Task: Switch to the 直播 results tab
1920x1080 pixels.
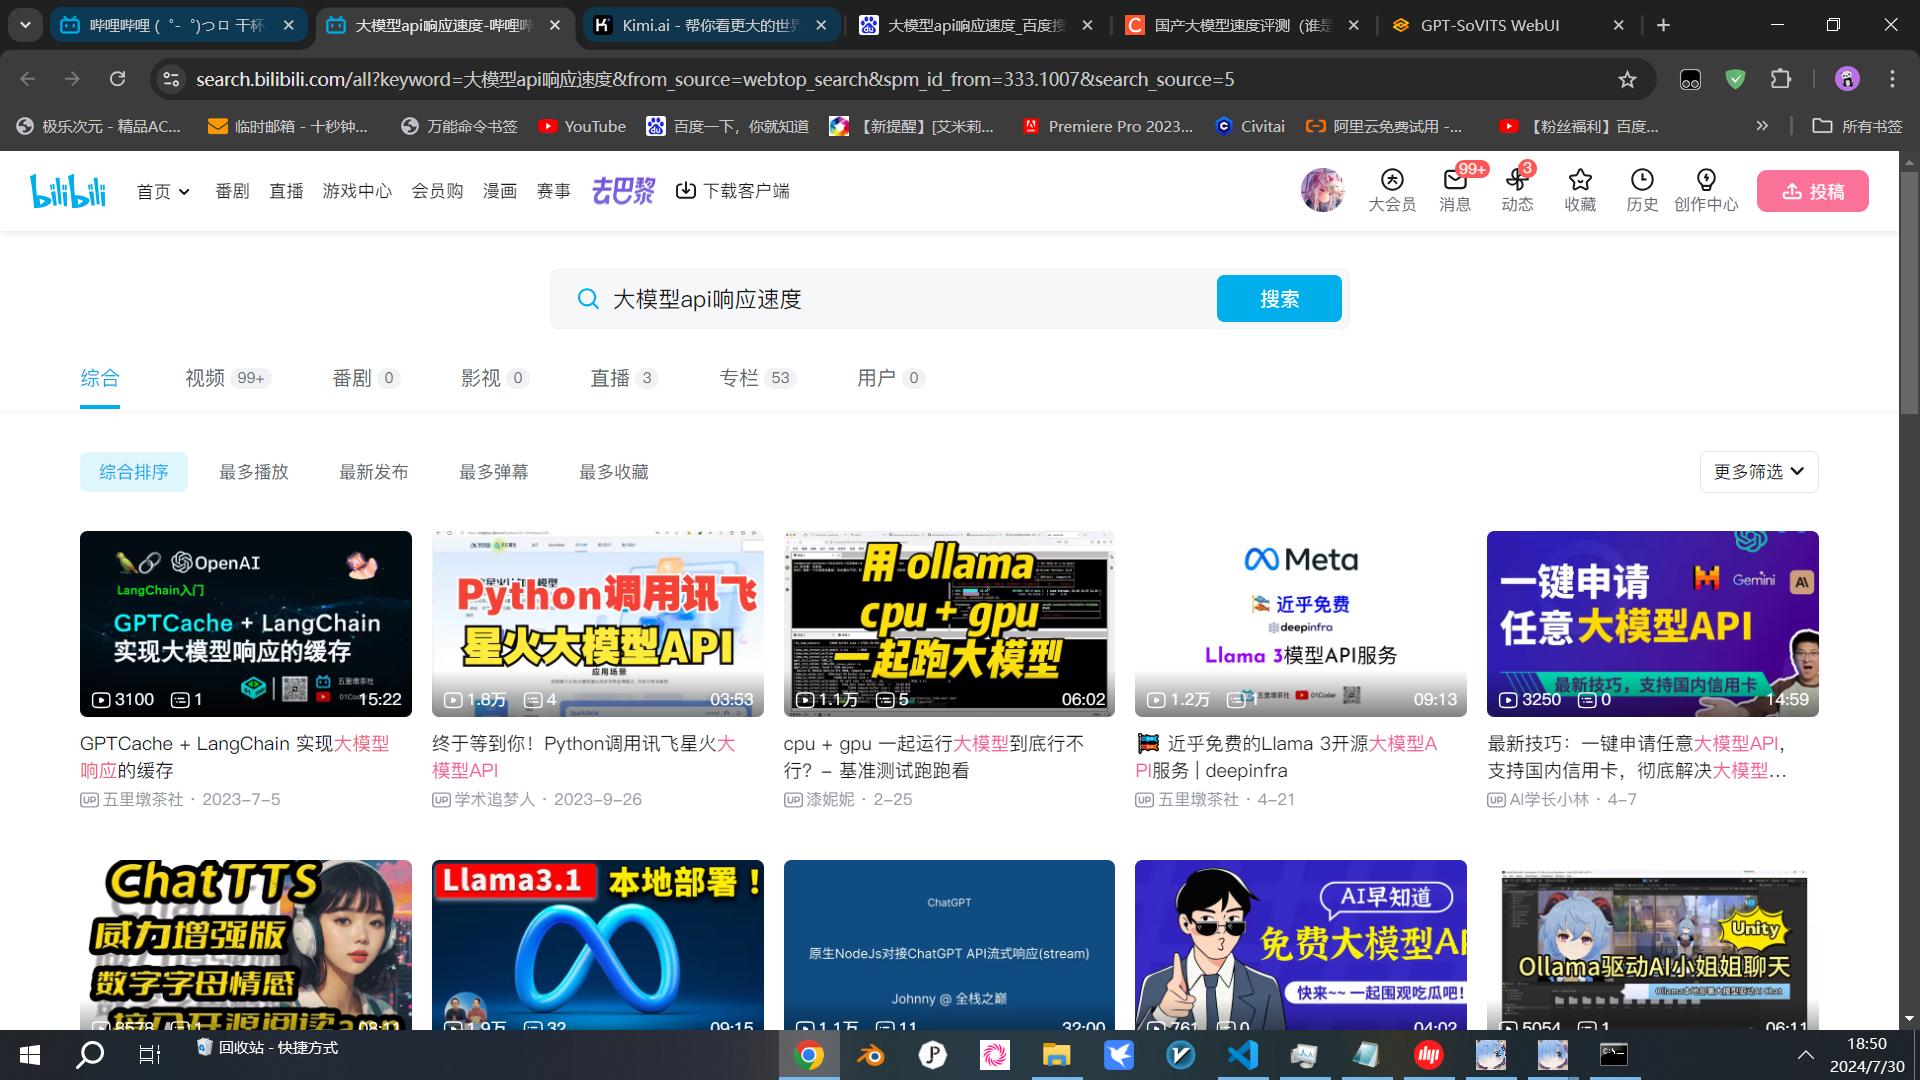Action: (624, 378)
